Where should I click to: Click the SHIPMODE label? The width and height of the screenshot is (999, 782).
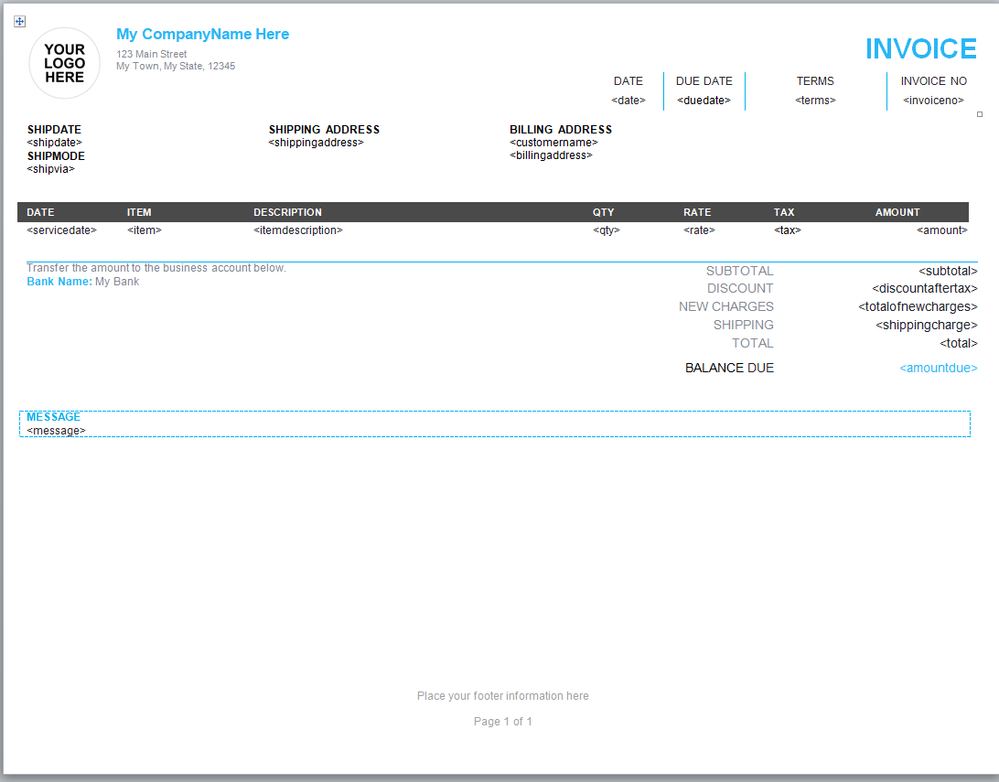tap(55, 156)
